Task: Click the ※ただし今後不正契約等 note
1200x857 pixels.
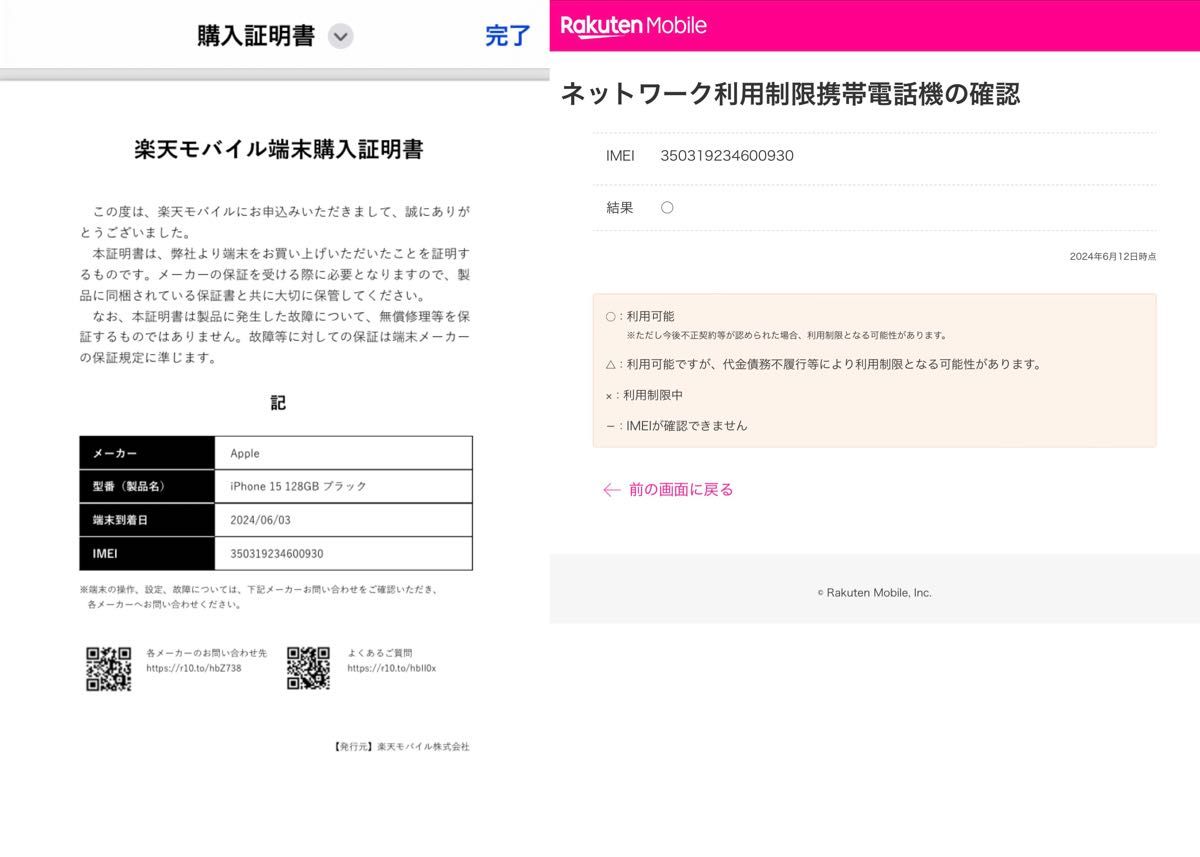Action: point(786,336)
